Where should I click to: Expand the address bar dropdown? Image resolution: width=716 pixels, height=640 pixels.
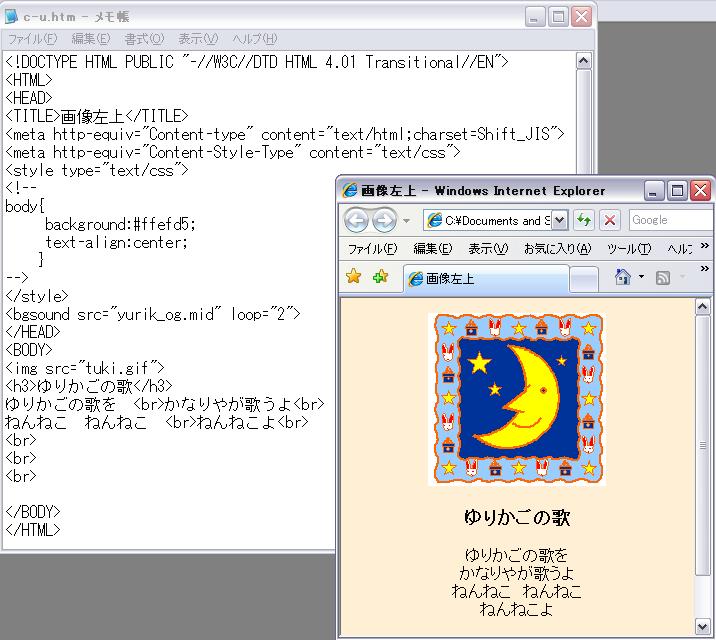pyautogui.click(x=560, y=220)
